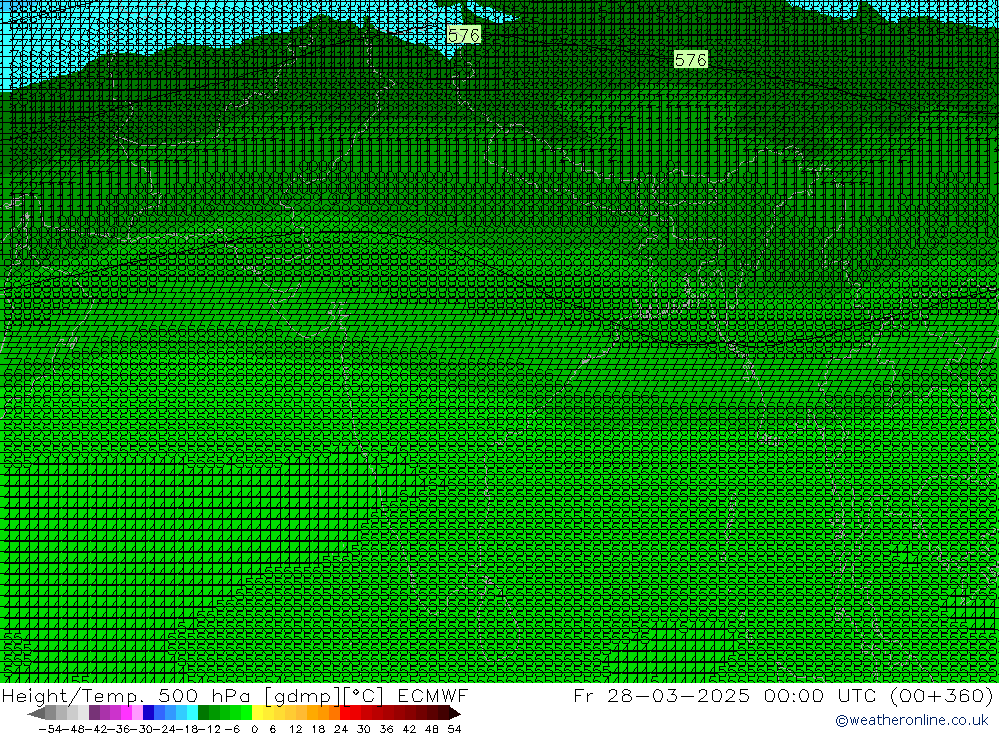This screenshot has height=733, width=1000.
Task: Click the '(00+360)' forecast hour label
Action: (941, 695)
